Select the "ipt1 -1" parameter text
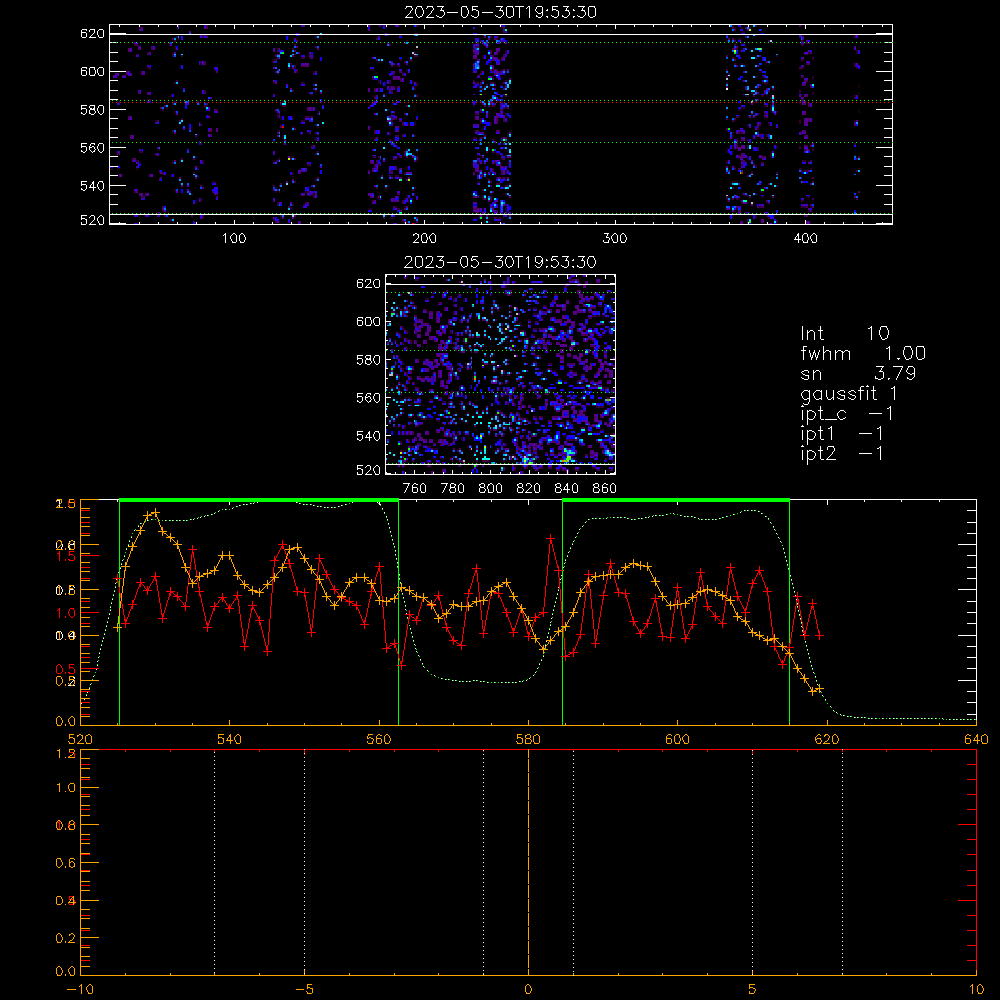 [842, 434]
